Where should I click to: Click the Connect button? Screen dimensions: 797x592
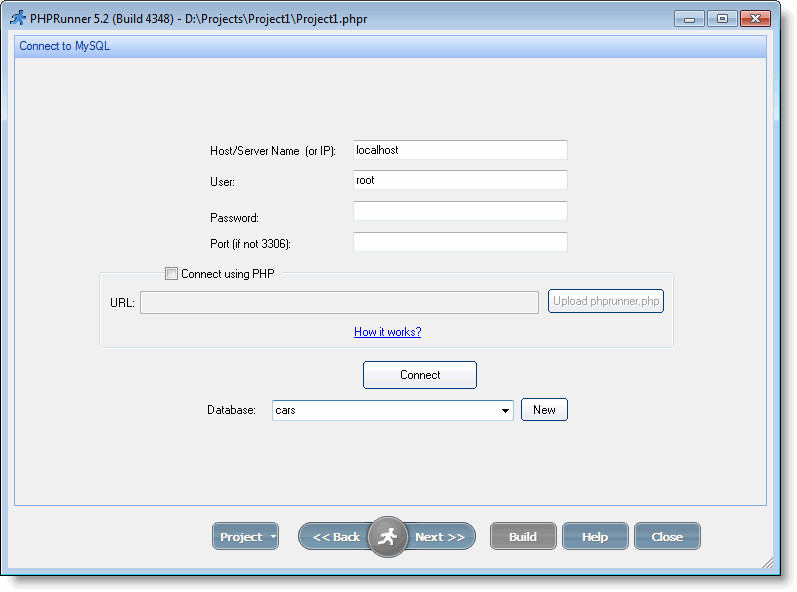point(420,375)
